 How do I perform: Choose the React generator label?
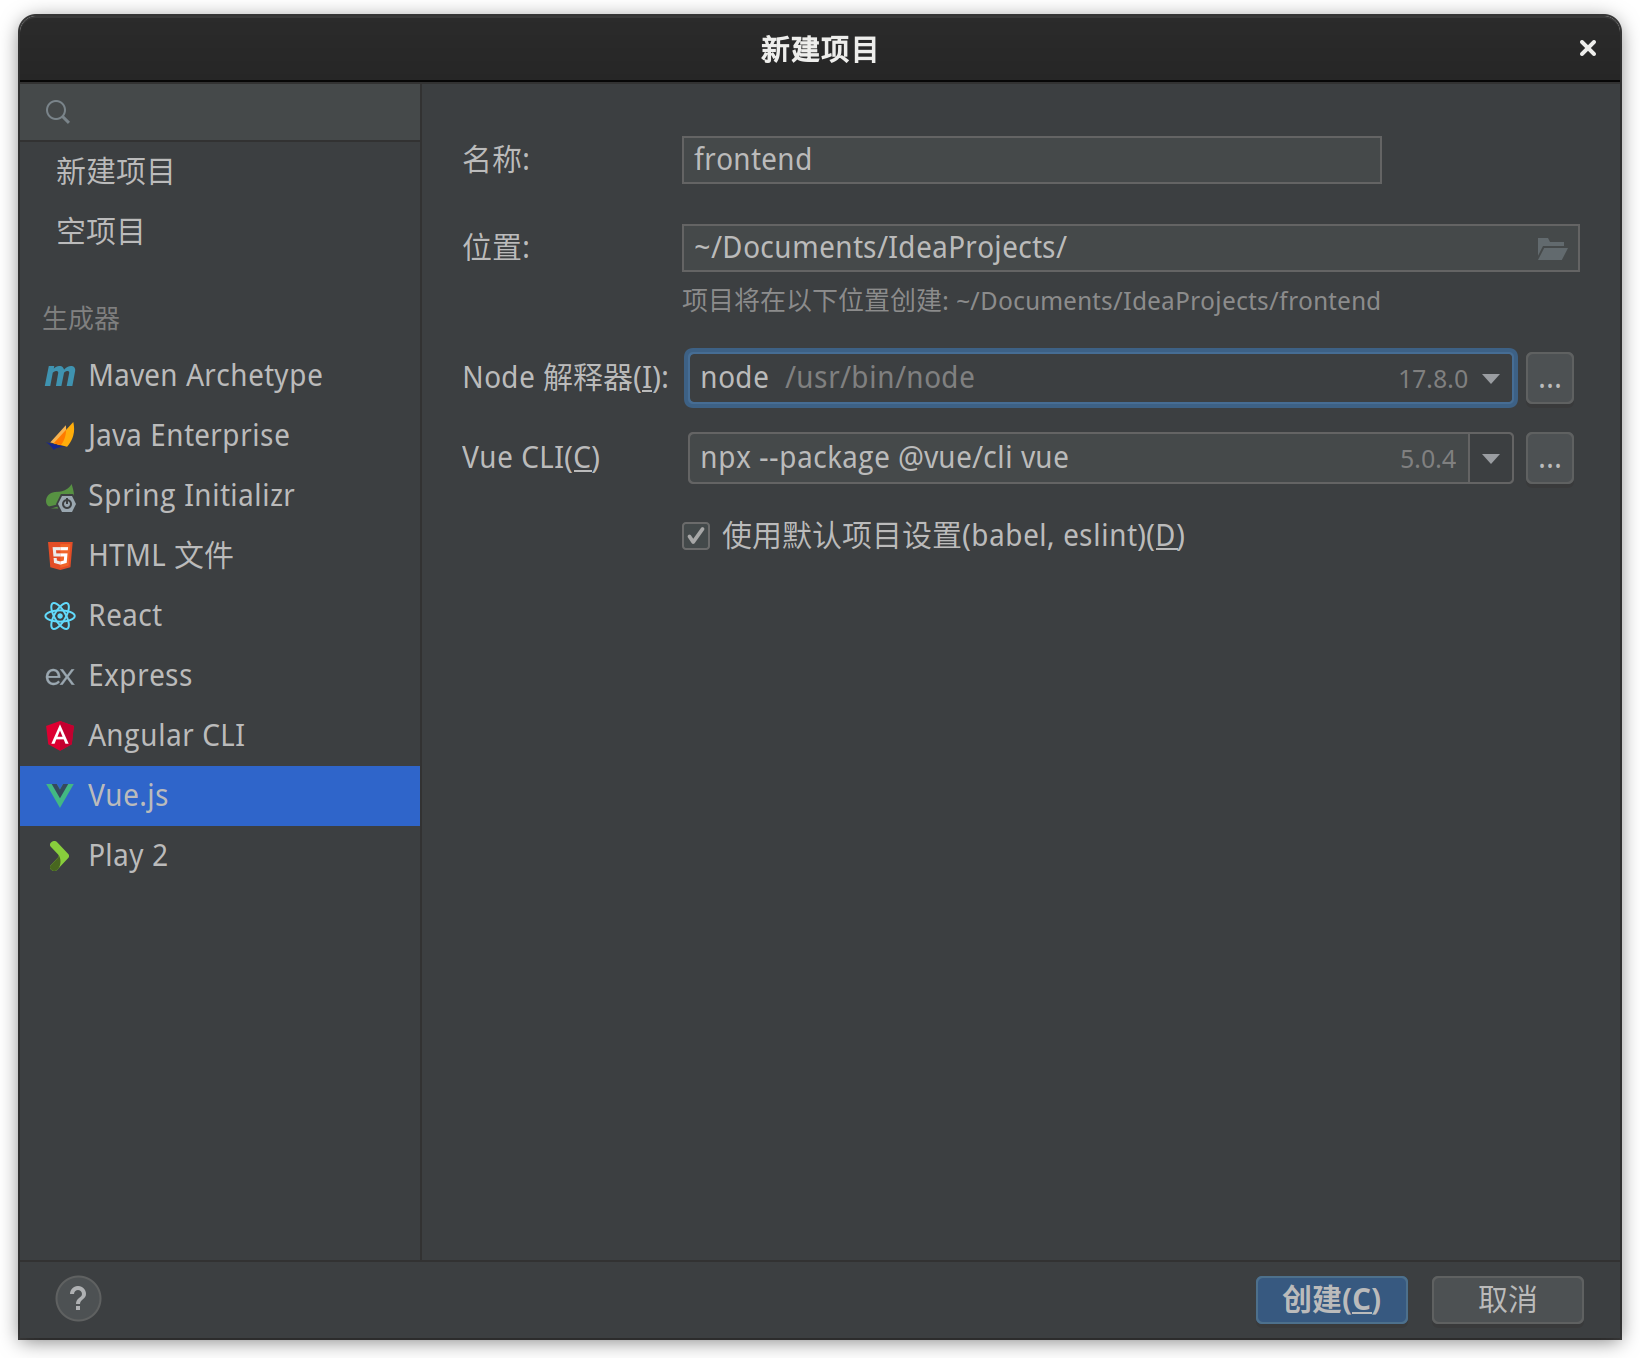(x=125, y=616)
